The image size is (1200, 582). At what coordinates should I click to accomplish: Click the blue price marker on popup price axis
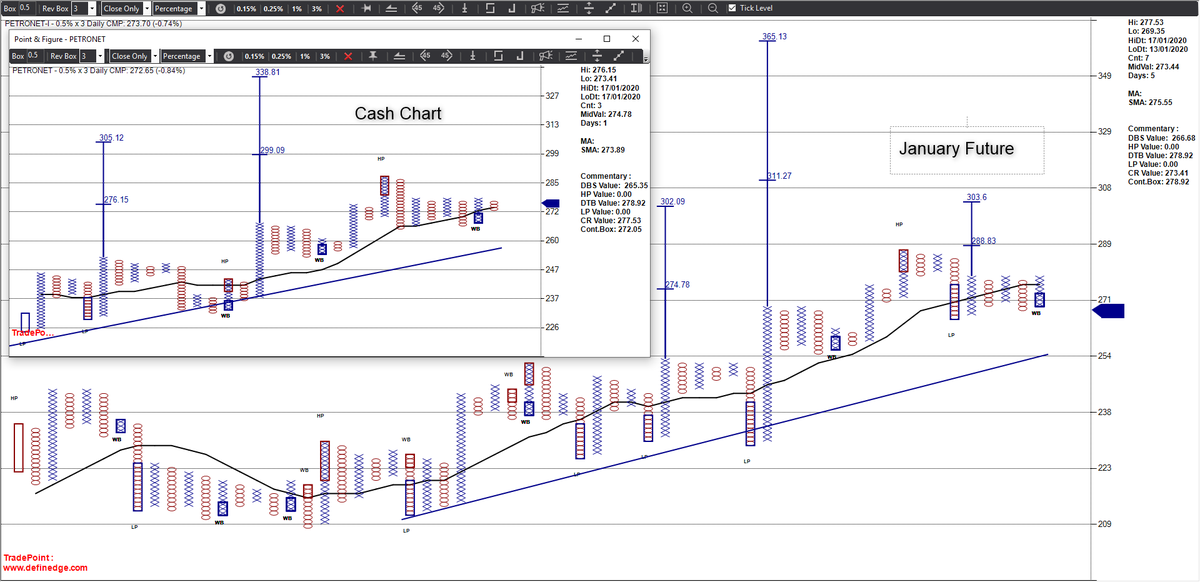point(549,203)
